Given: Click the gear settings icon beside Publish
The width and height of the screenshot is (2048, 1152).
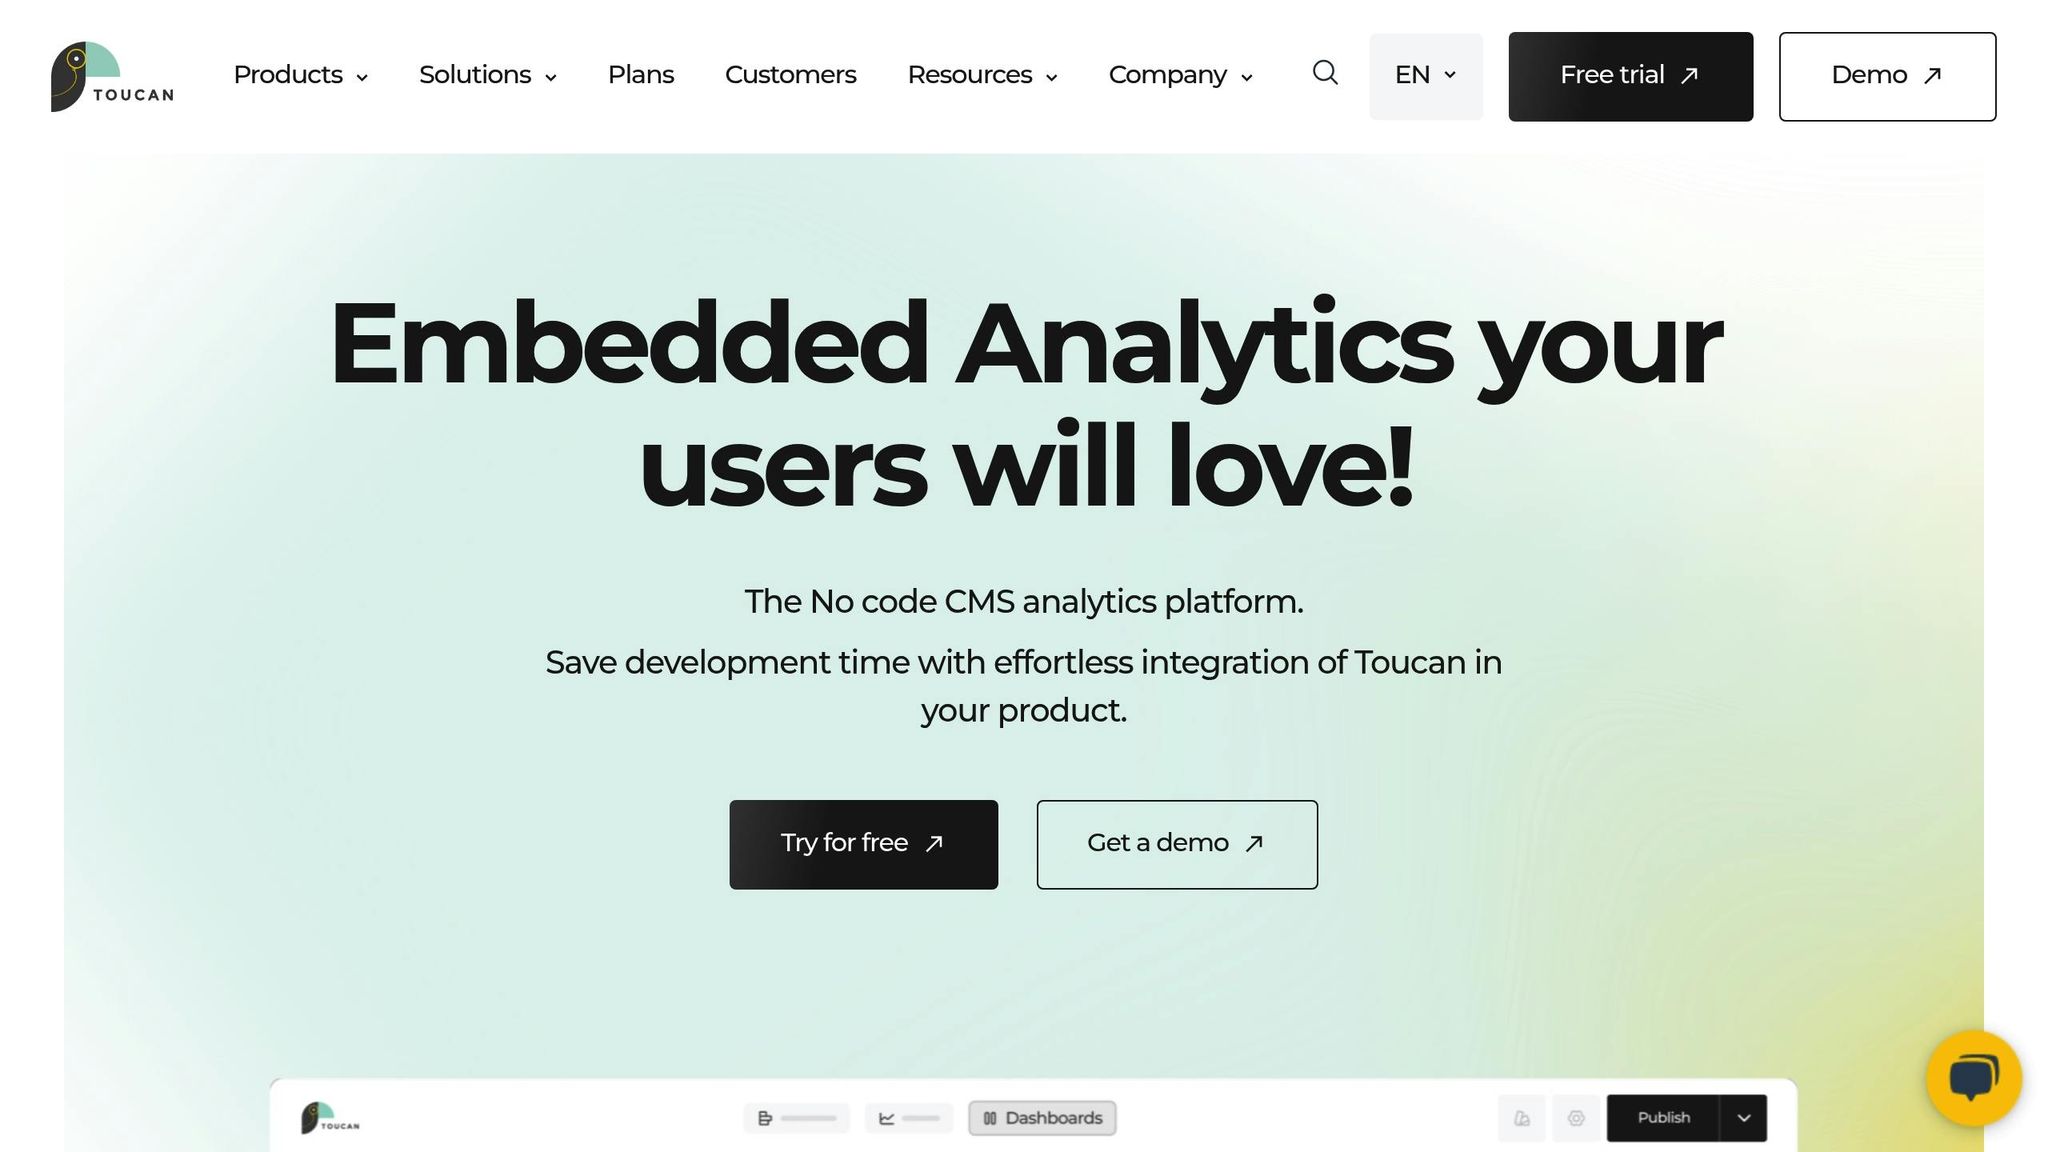Looking at the screenshot, I should point(1576,1118).
